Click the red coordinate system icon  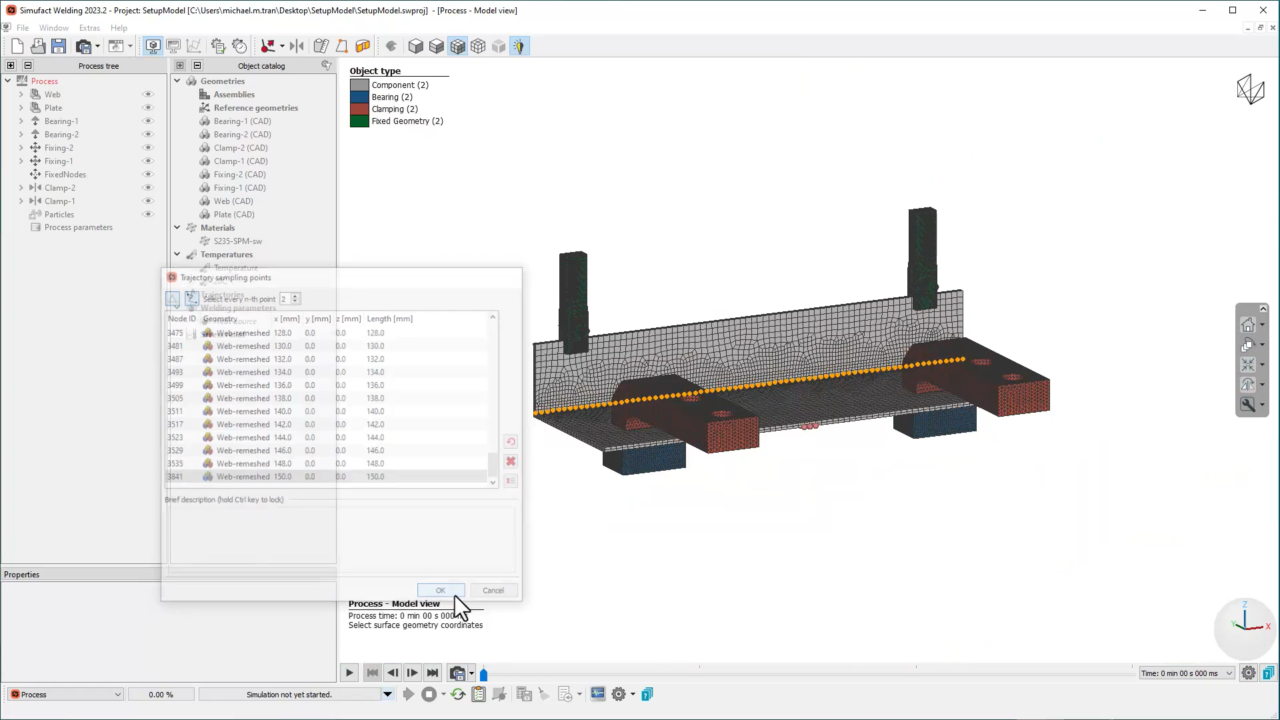268,46
